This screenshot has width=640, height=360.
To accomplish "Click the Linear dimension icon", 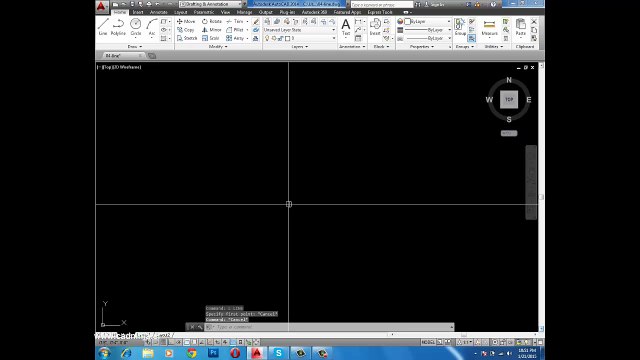I will 358,21.
